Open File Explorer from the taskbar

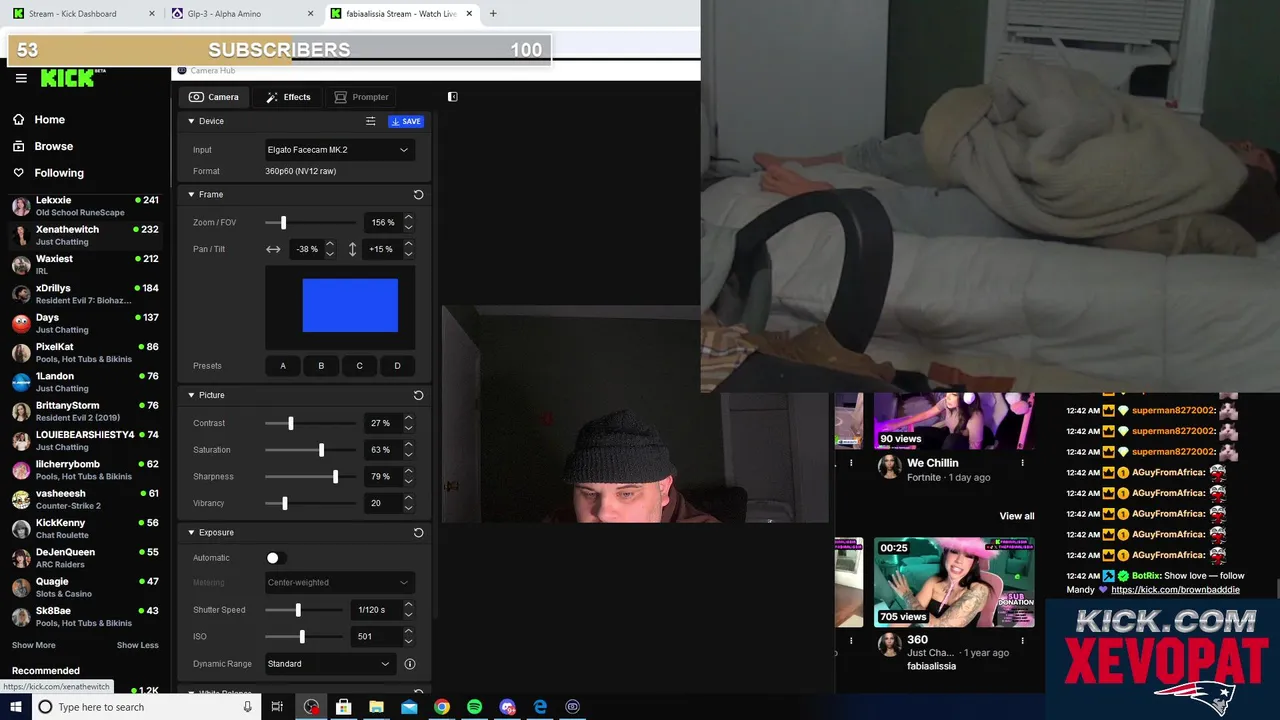click(x=376, y=707)
